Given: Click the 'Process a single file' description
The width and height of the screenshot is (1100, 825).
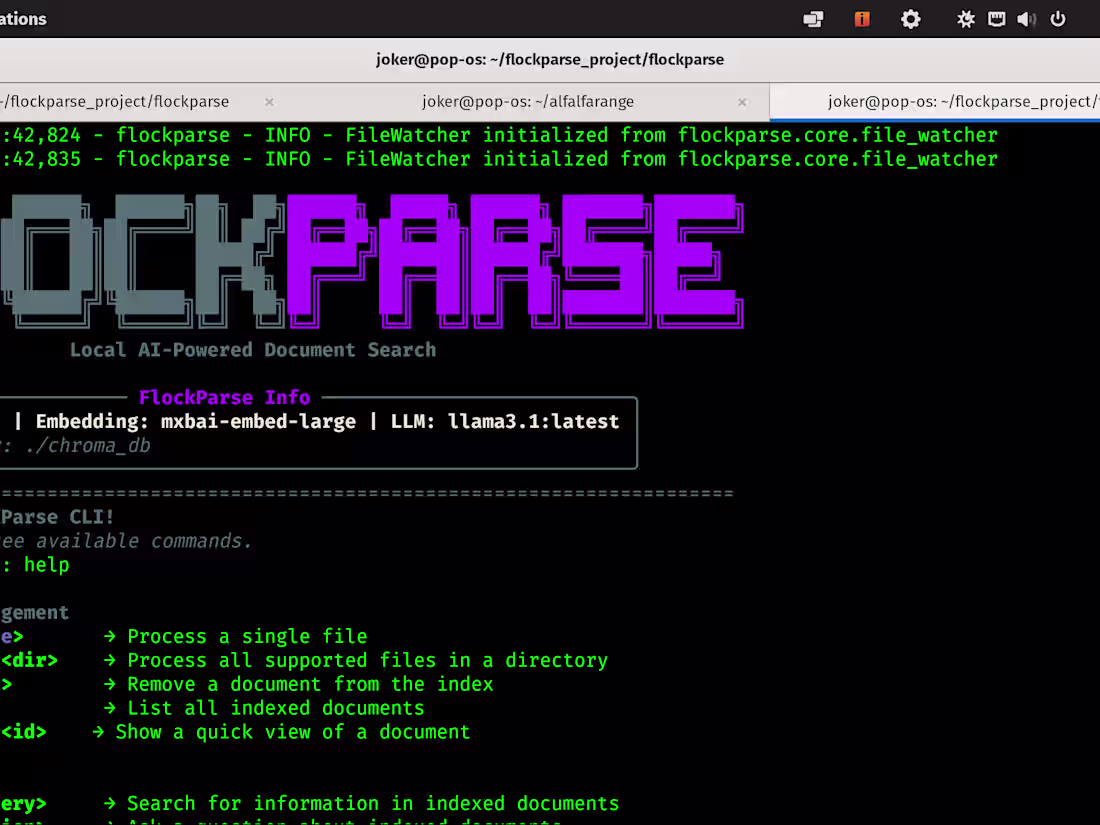Looking at the screenshot, I should tap(247, 636).
